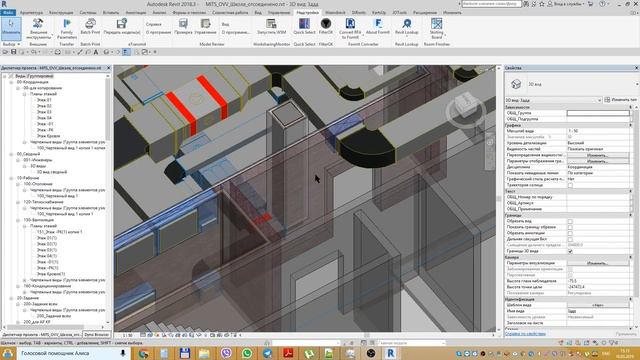Open the Skirting Board Room Finishes tool

[436, 29]
